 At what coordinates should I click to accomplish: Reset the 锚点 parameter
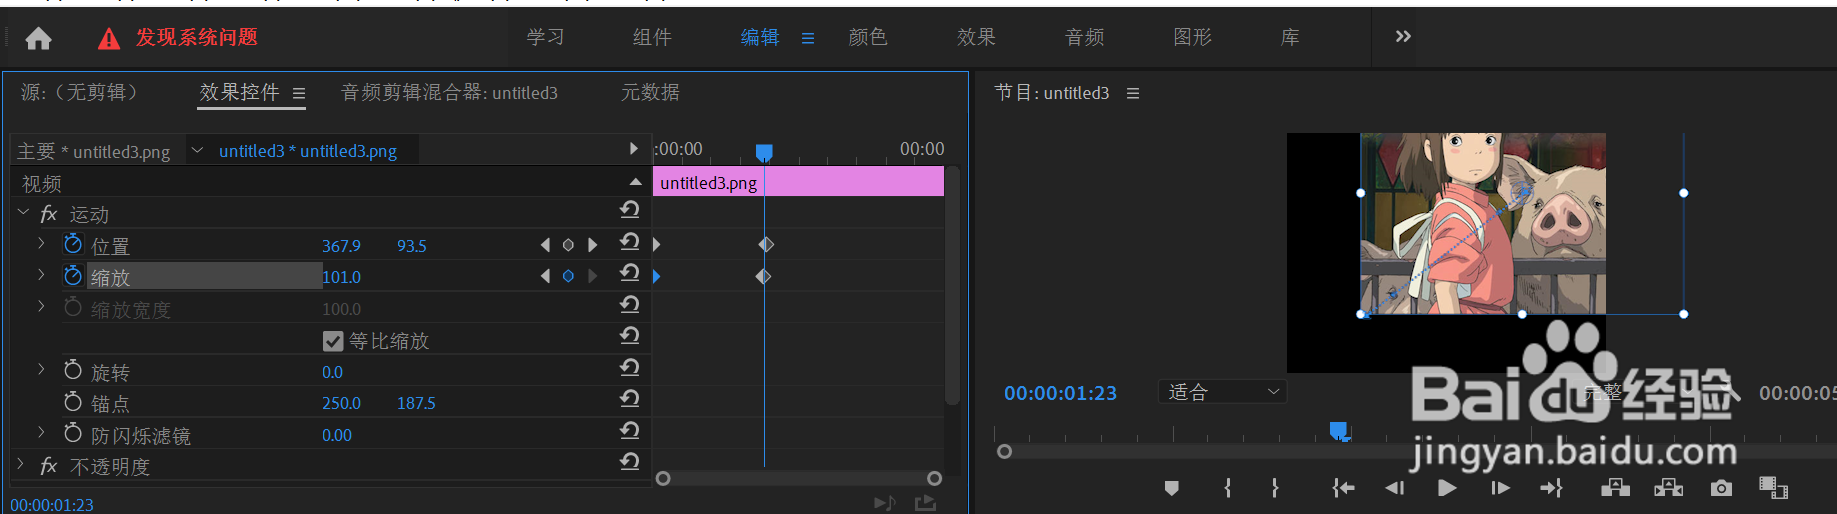(629, 398)
